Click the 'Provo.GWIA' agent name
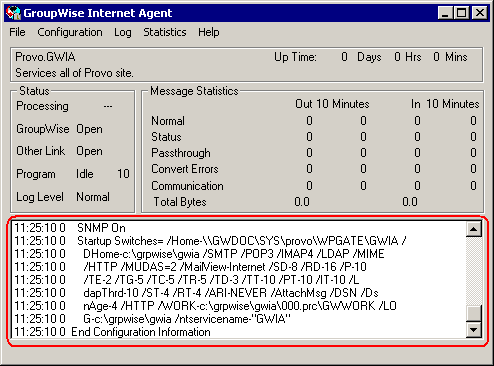Viewport: 494px width, 366px height. pos(45,57)
